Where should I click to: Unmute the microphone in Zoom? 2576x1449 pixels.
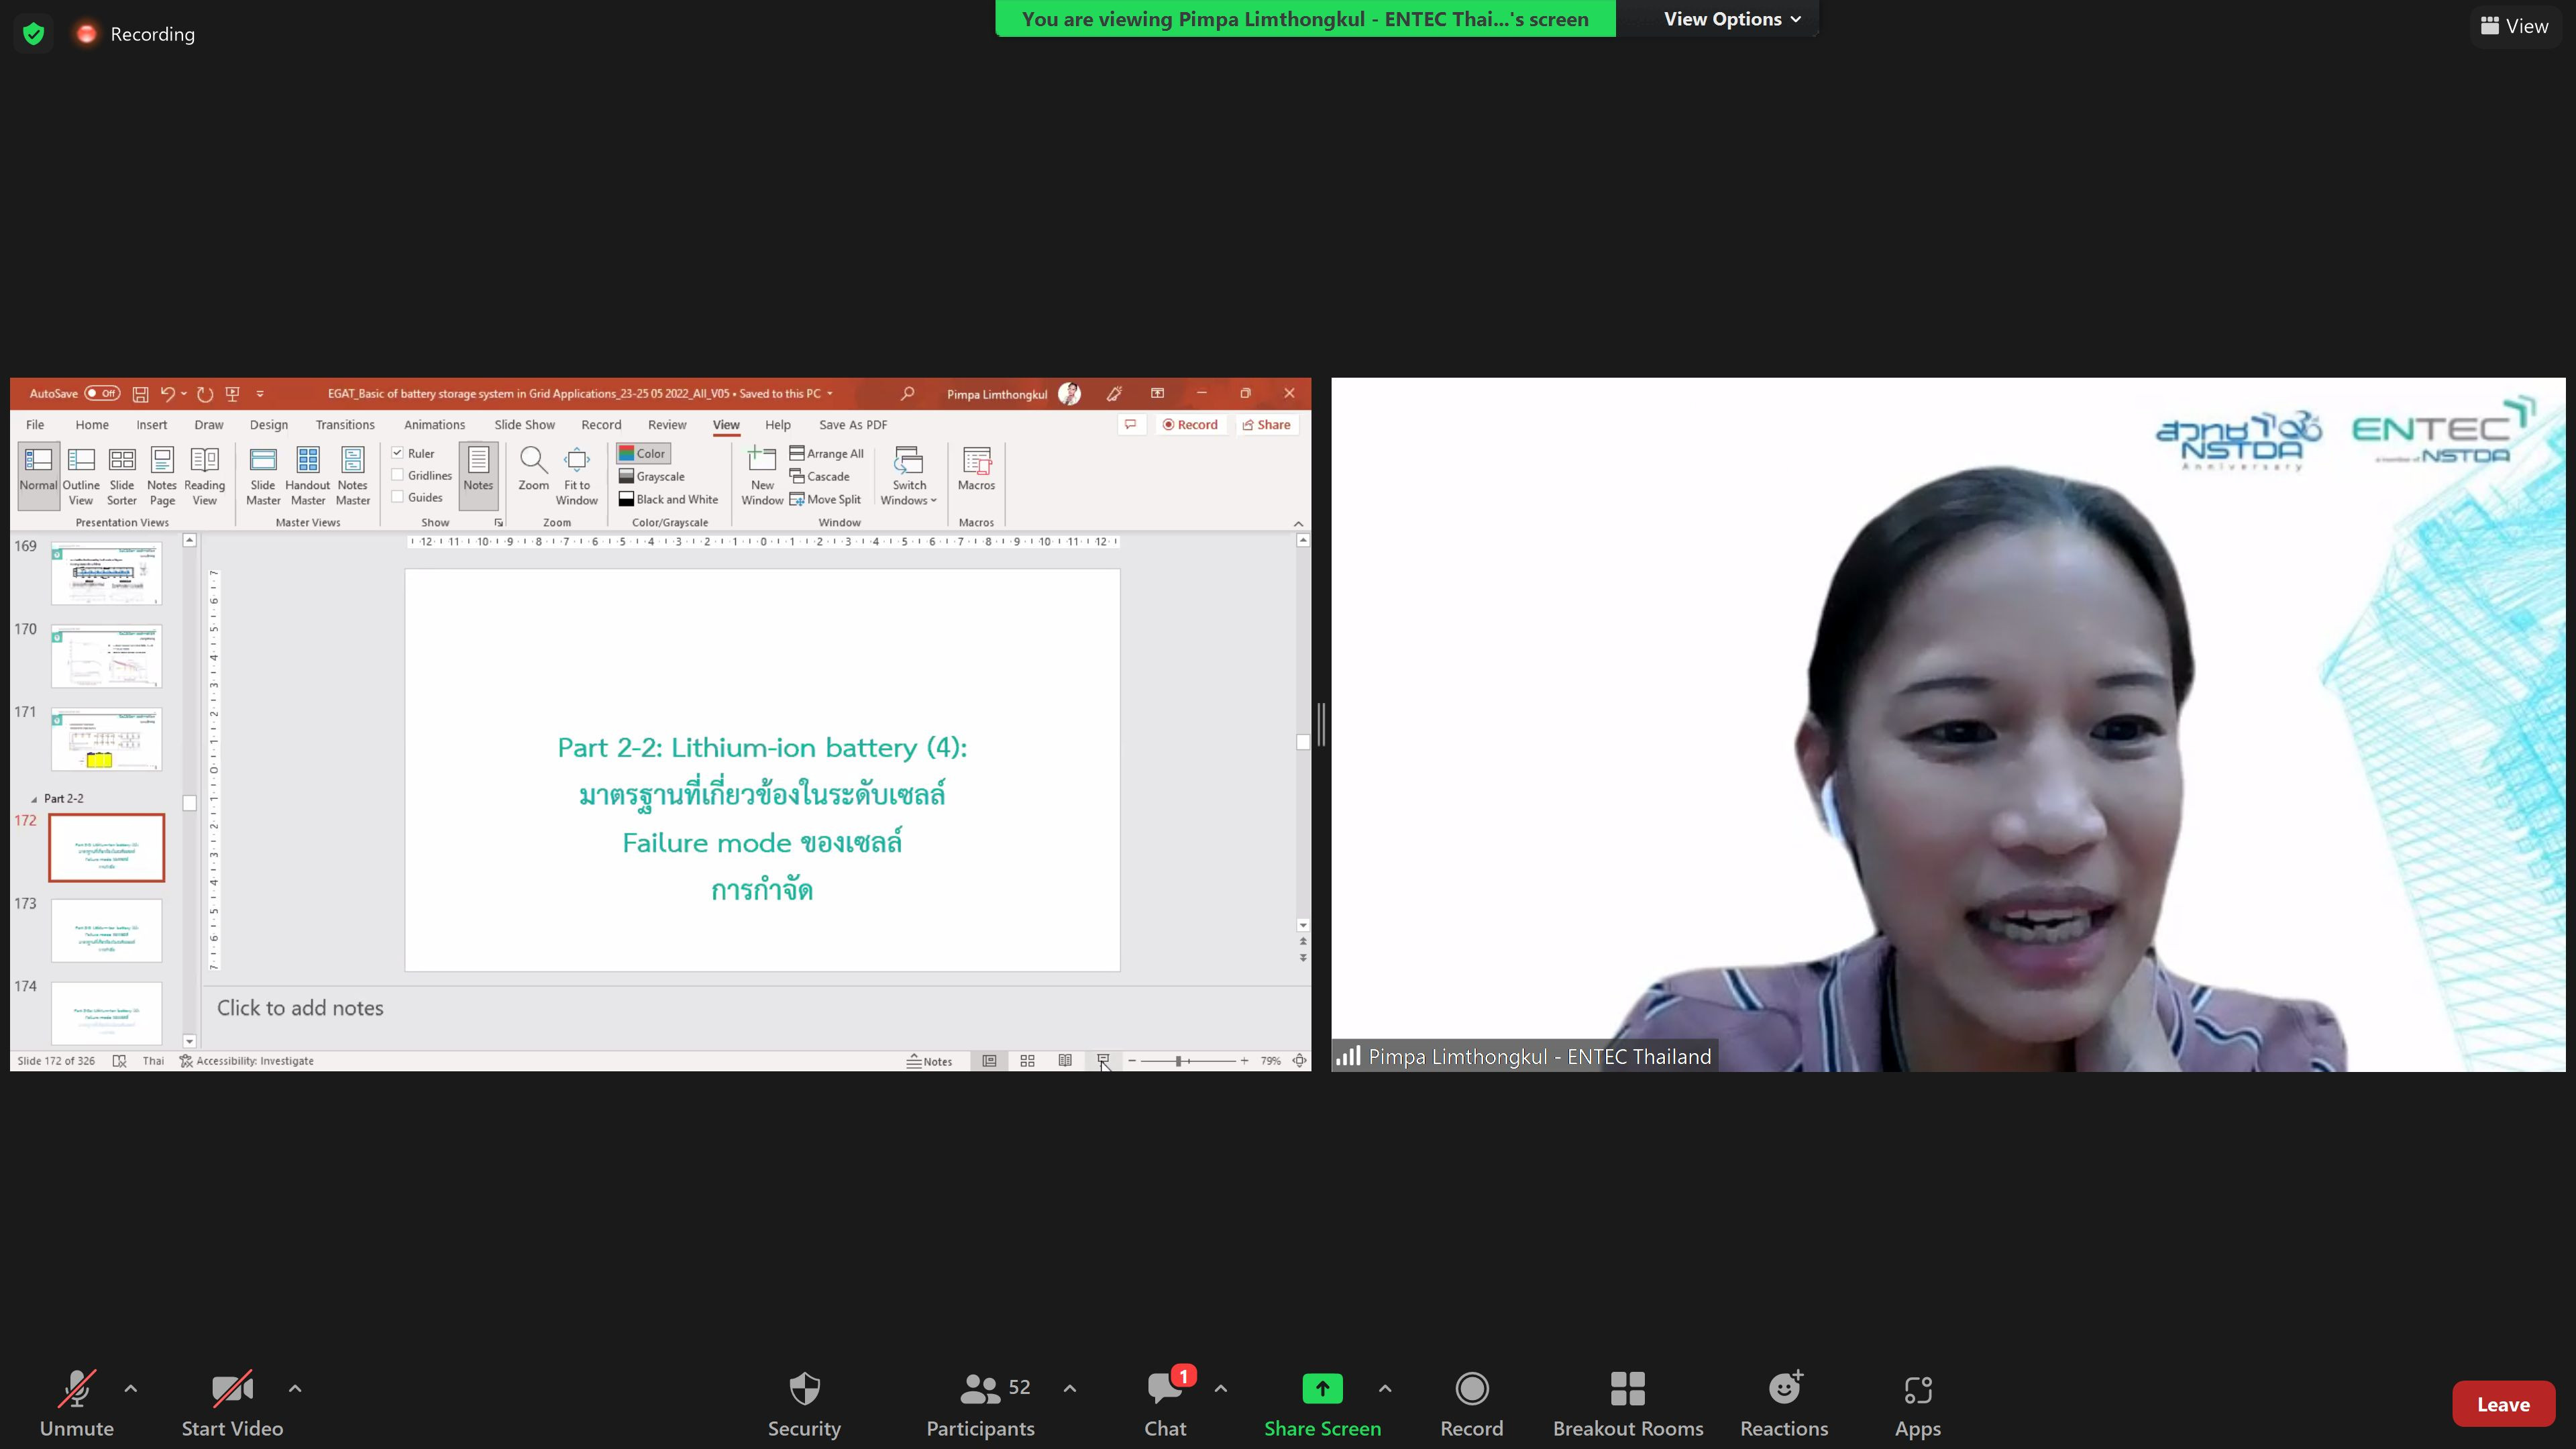click(x=77, y=1403)
